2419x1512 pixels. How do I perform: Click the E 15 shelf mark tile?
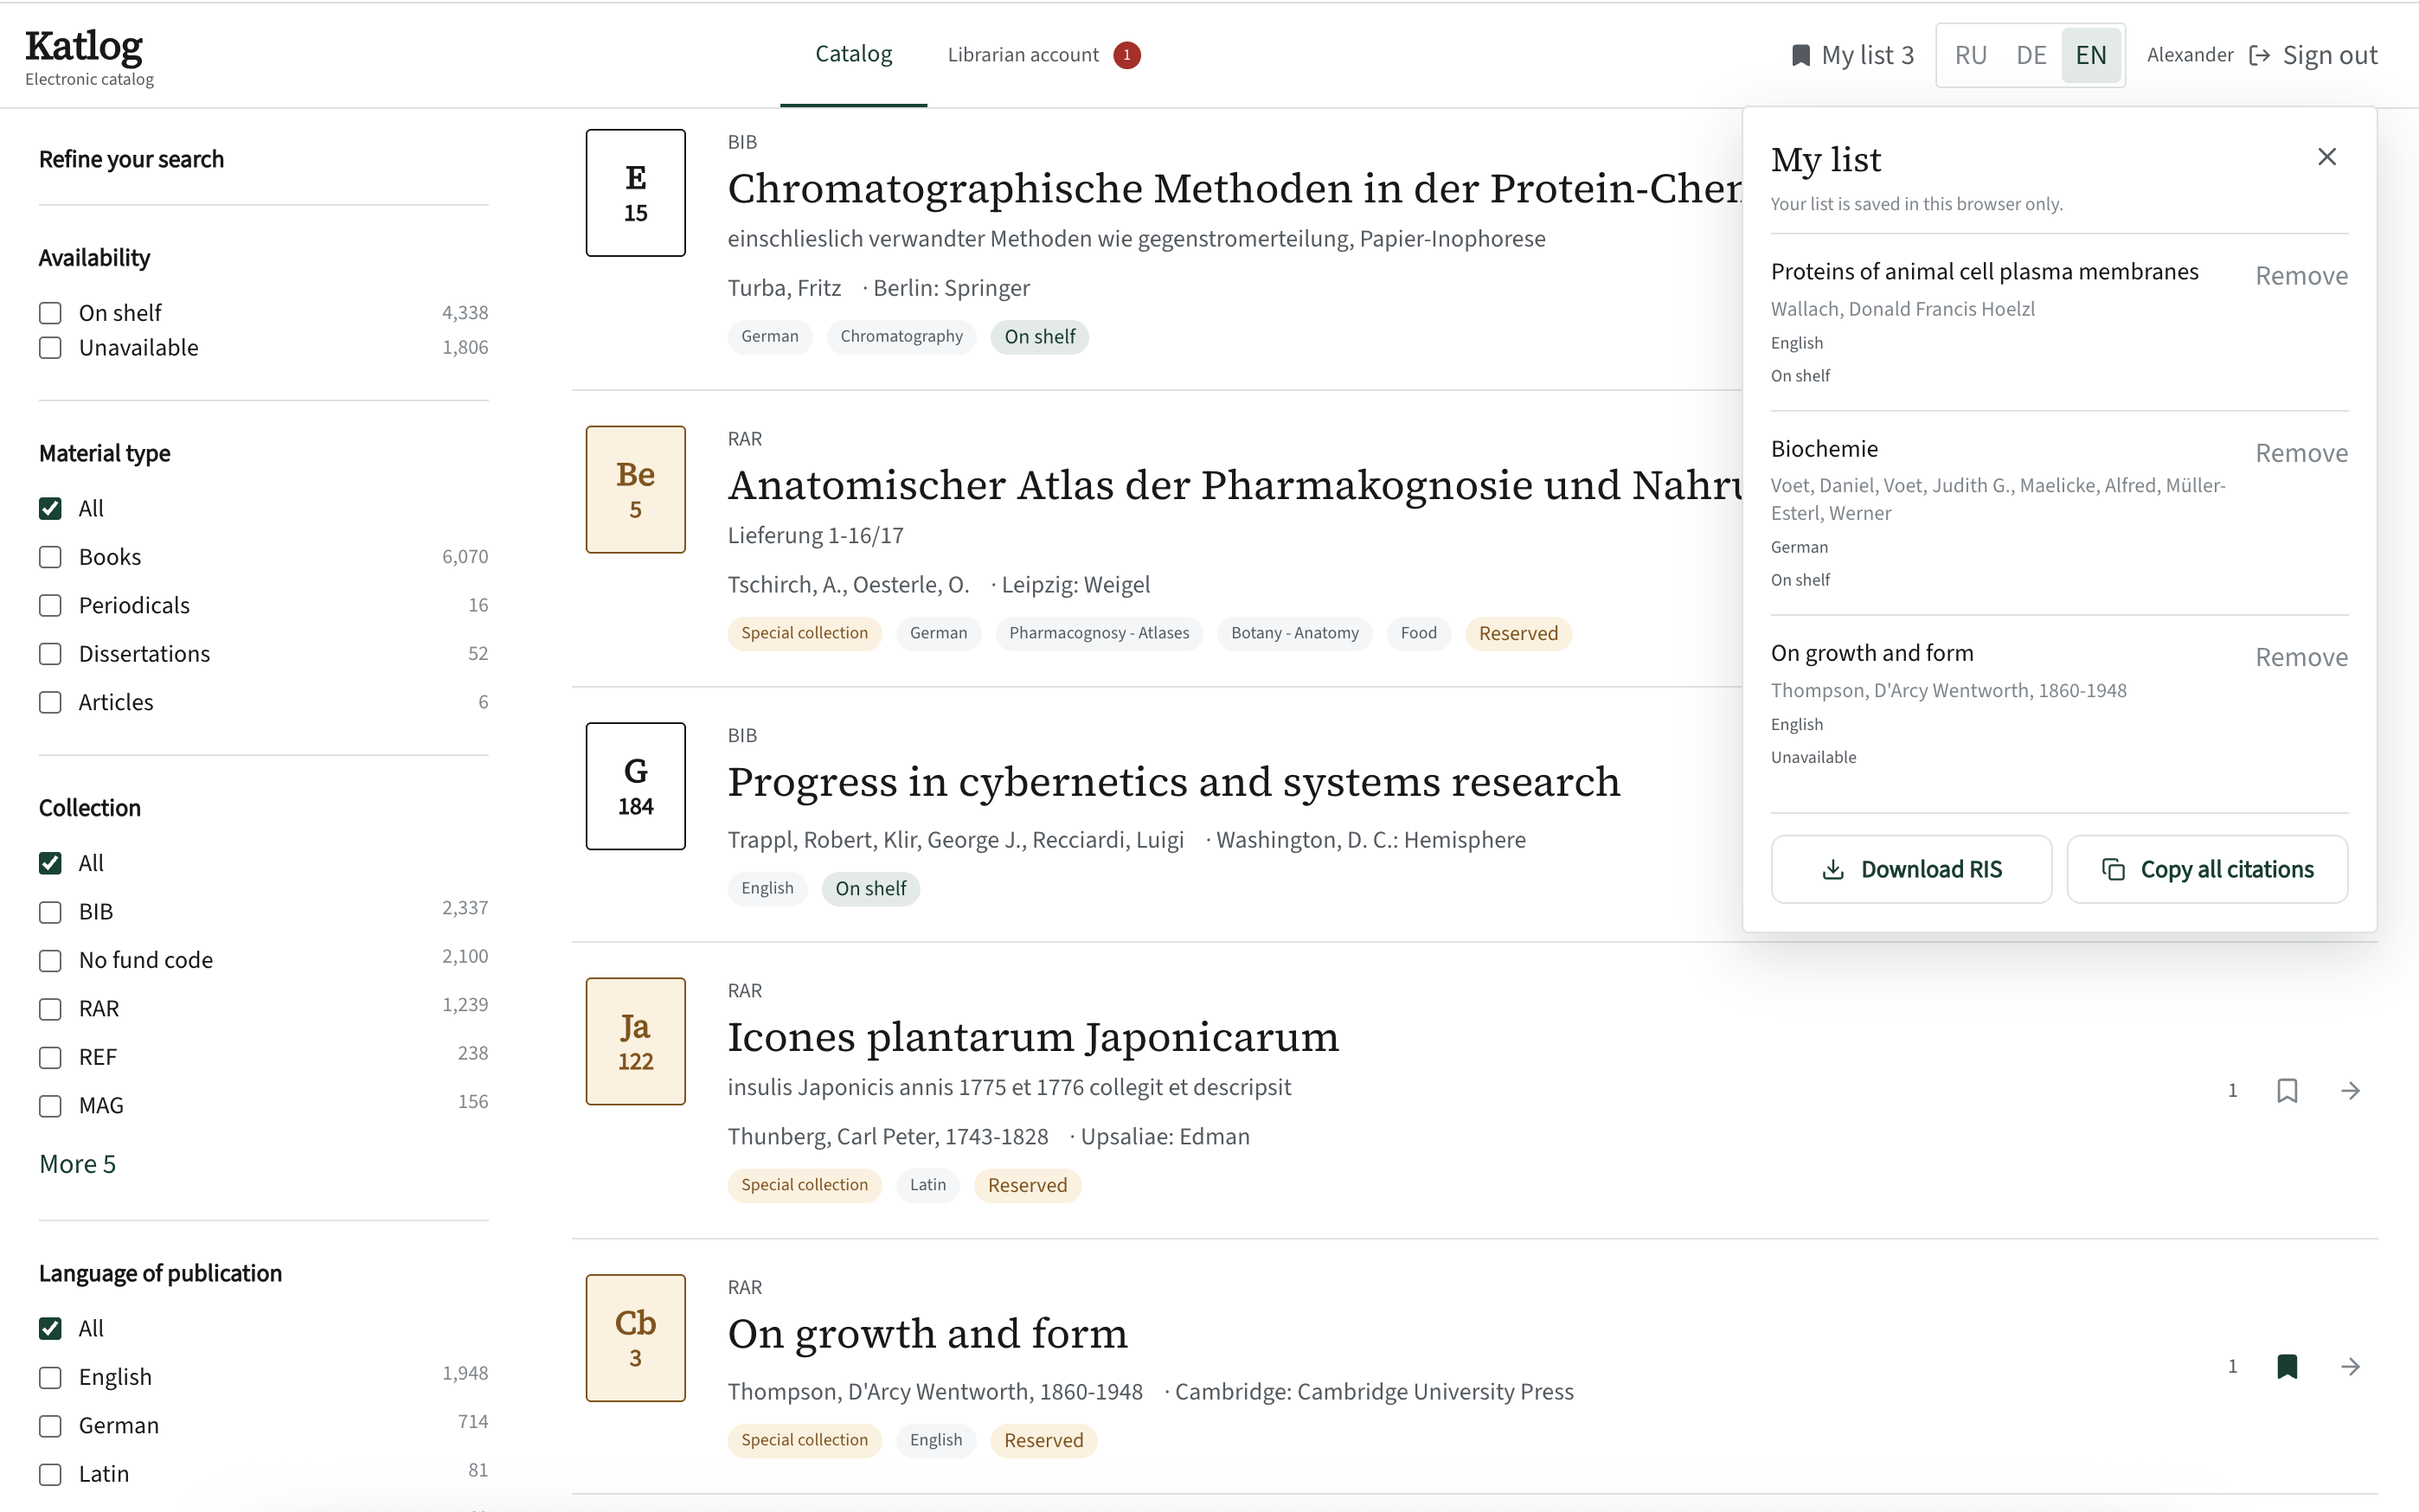635,192
